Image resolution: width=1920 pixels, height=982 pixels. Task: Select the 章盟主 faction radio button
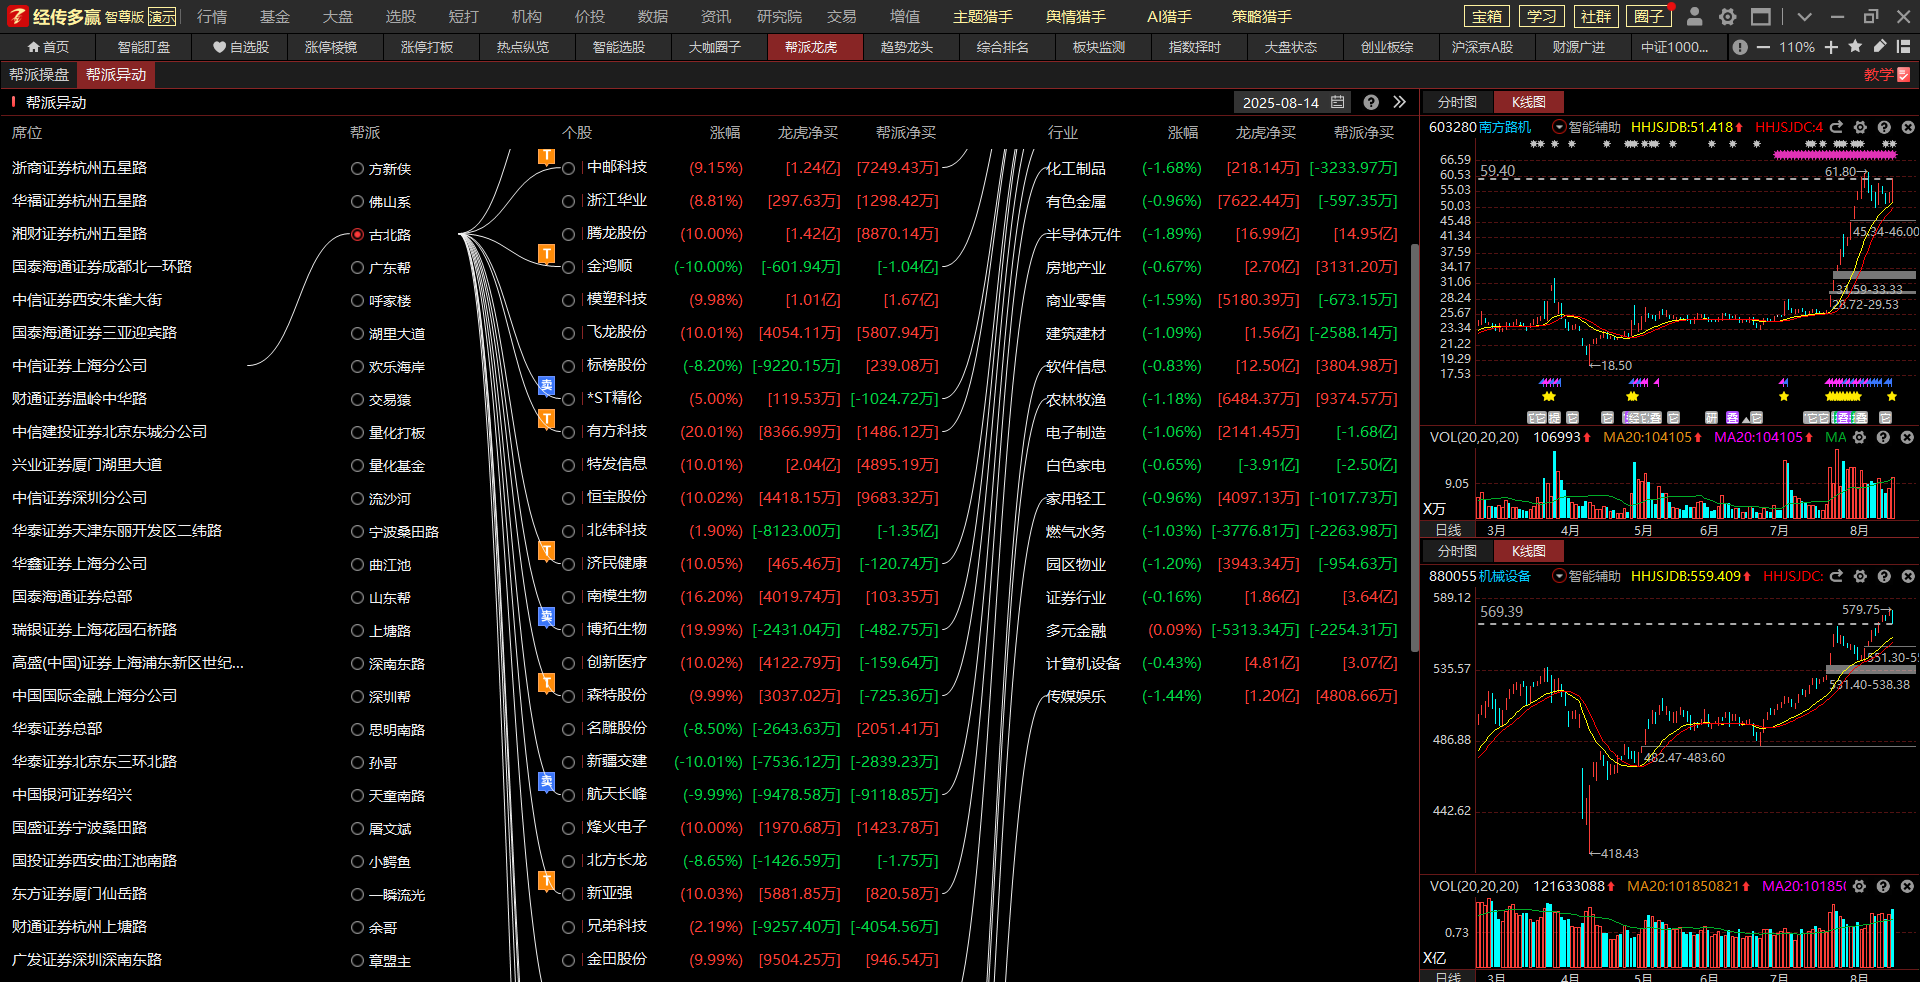point(357,960)
